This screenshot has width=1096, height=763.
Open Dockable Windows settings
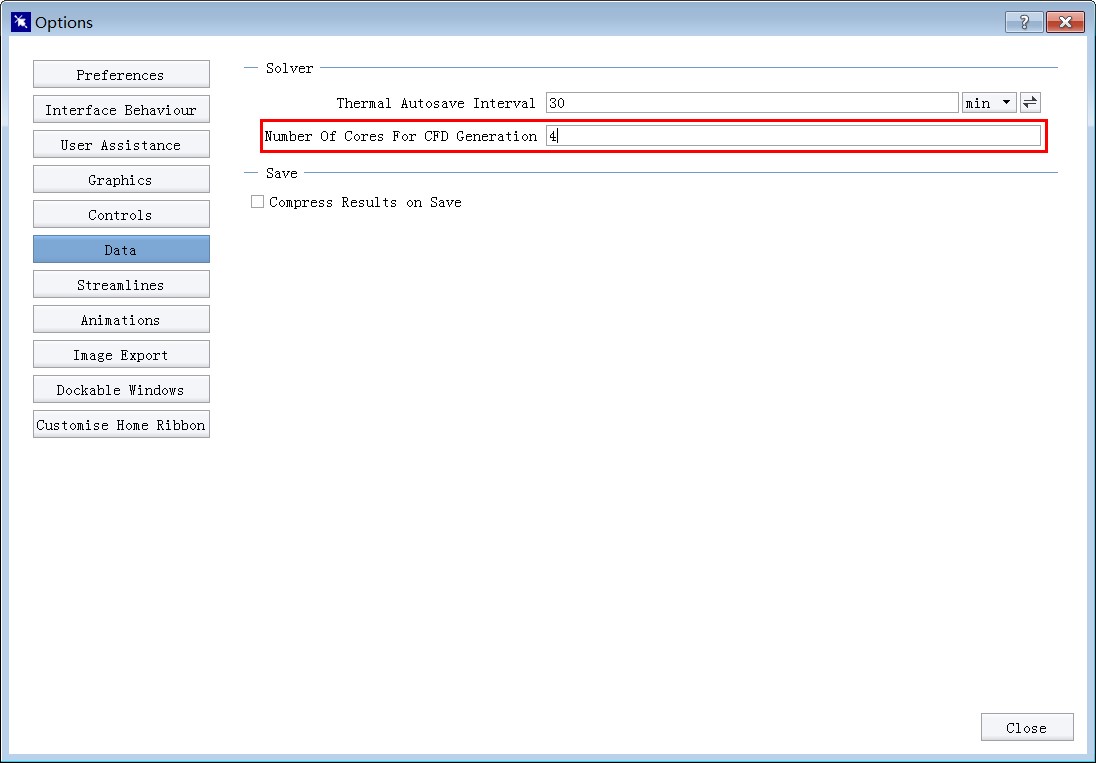click(x=121, y=390)
